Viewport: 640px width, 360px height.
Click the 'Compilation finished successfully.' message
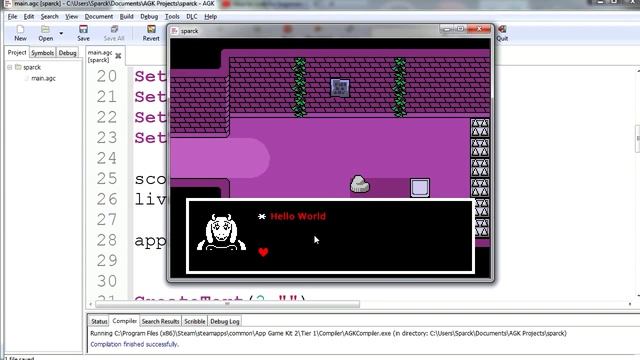click(134, 344)
